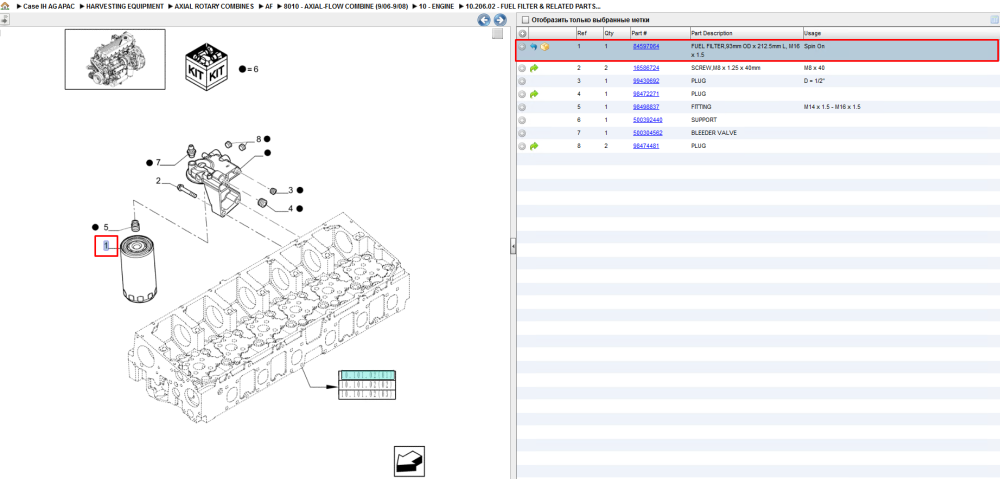Select callout 8 in the diagram
The width and height of the screenshot is (1000, 479).
[x=259, y=138]
